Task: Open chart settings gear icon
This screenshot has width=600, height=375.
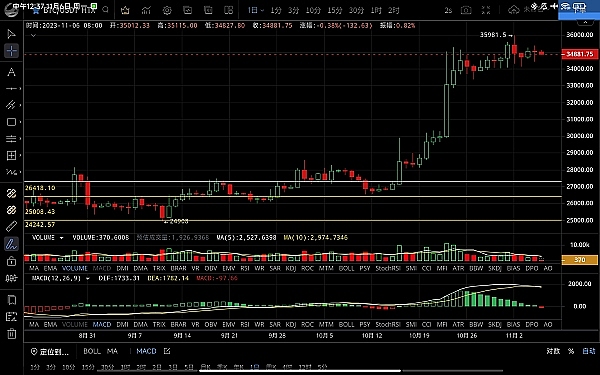Action: (x=167, y=10)
